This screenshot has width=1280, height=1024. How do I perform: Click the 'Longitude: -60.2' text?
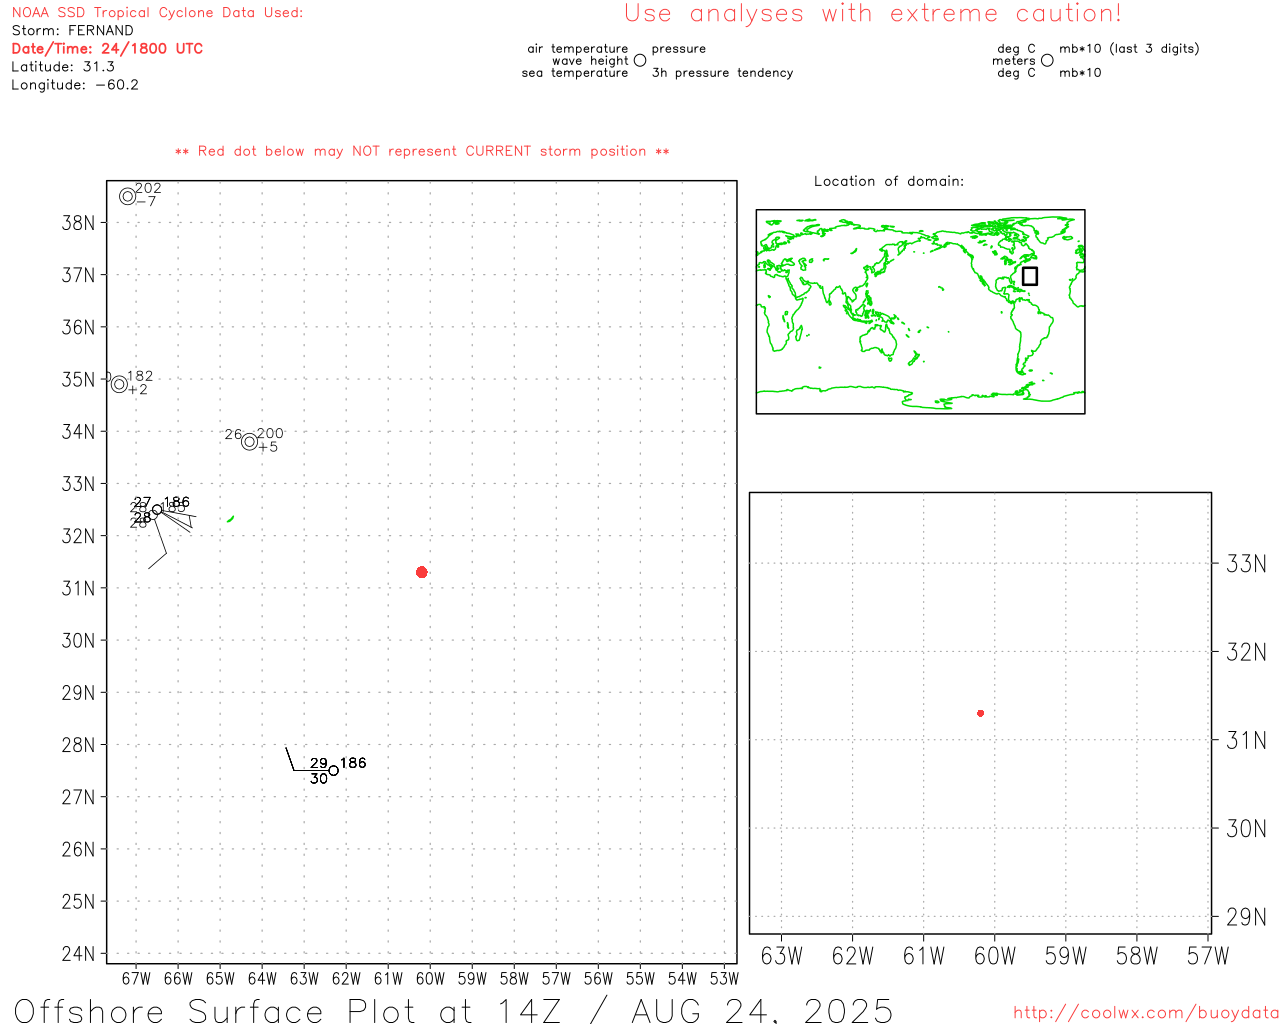click(75, 84)
